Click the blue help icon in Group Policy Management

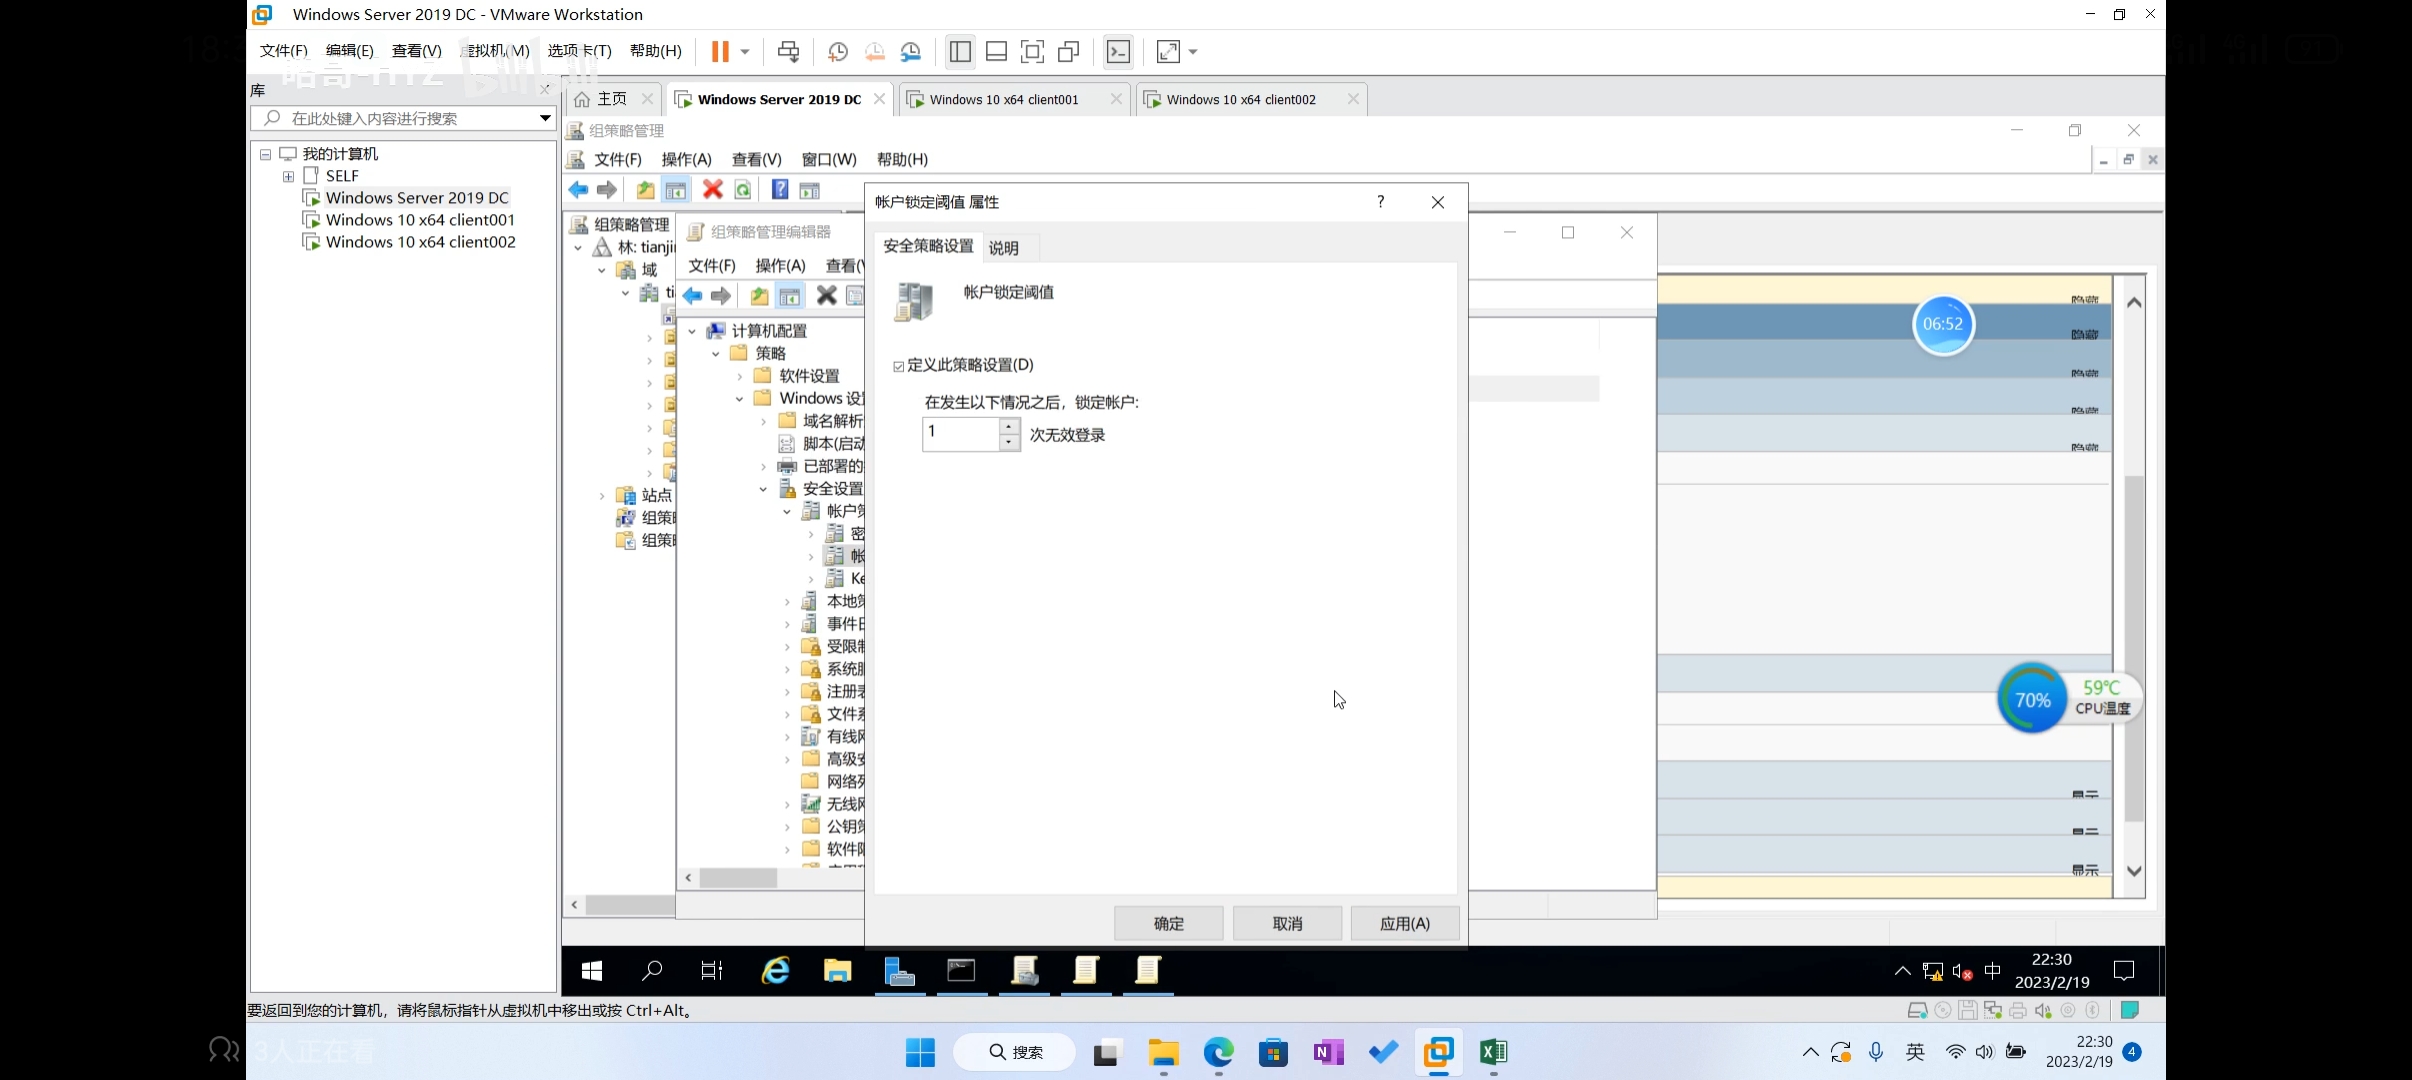pyautogui.click(x=780, y=190)
